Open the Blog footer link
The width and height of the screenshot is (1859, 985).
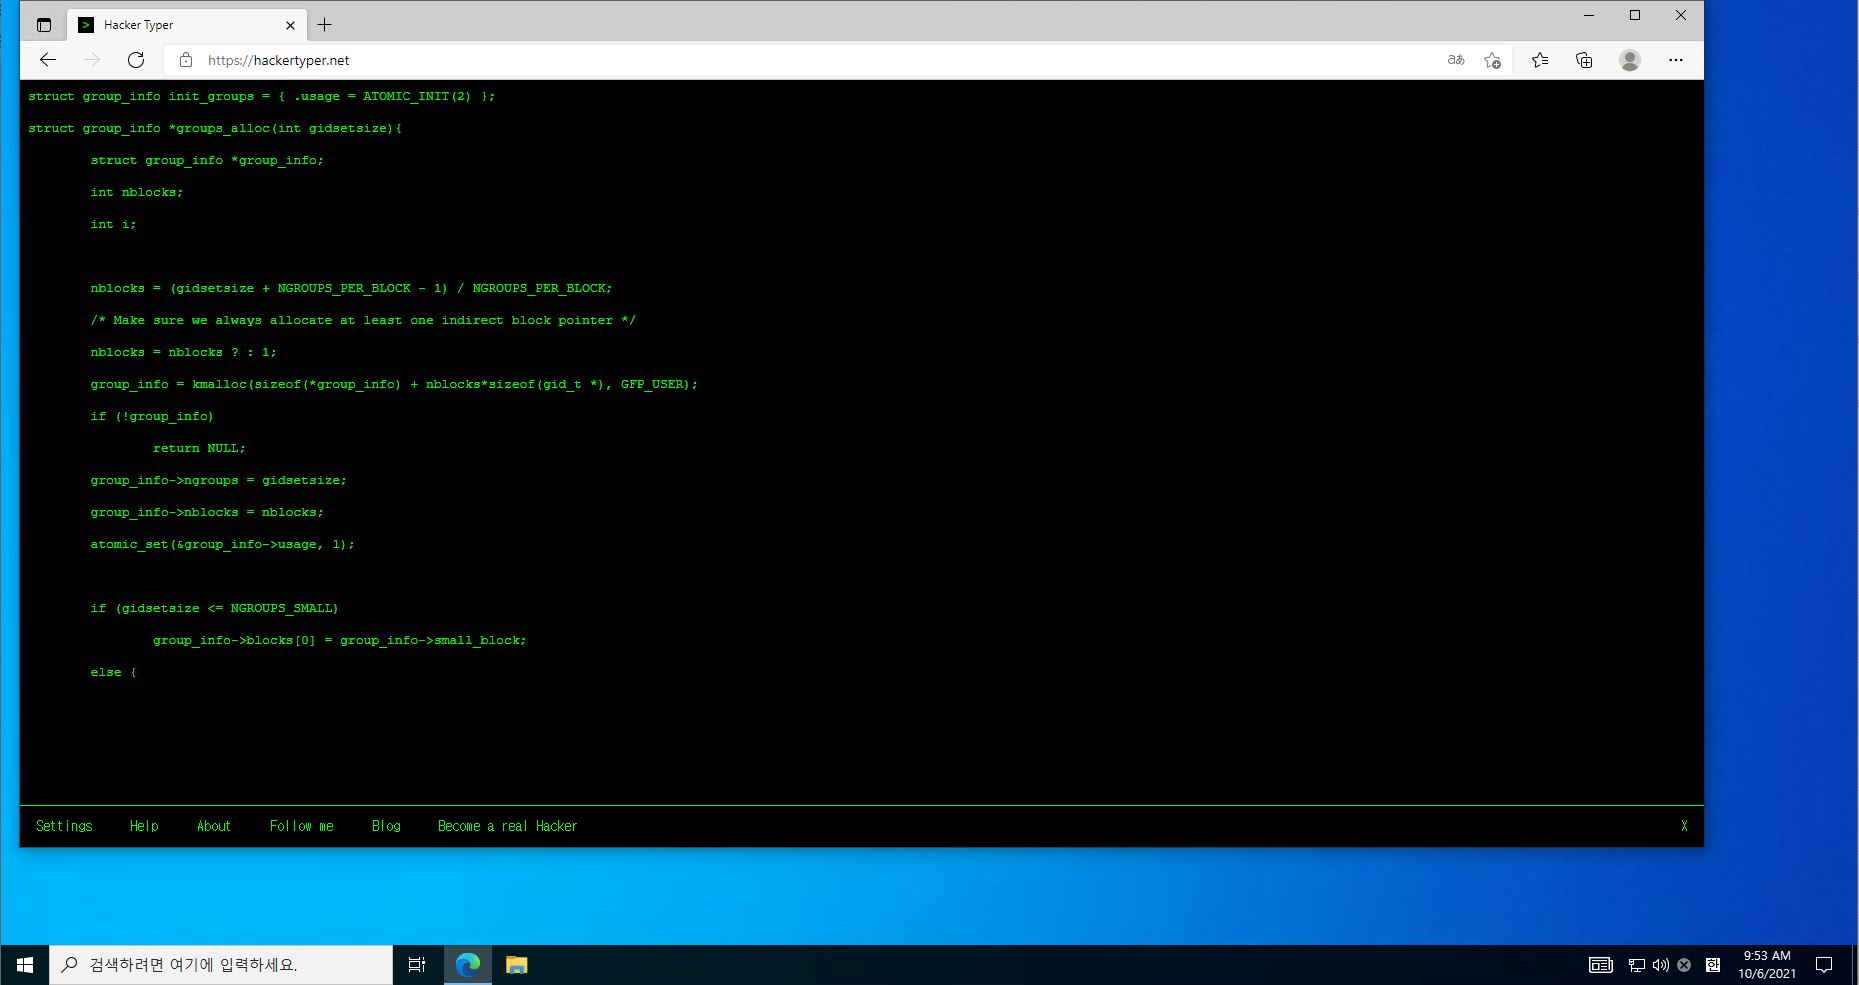[x=386, y=826]
